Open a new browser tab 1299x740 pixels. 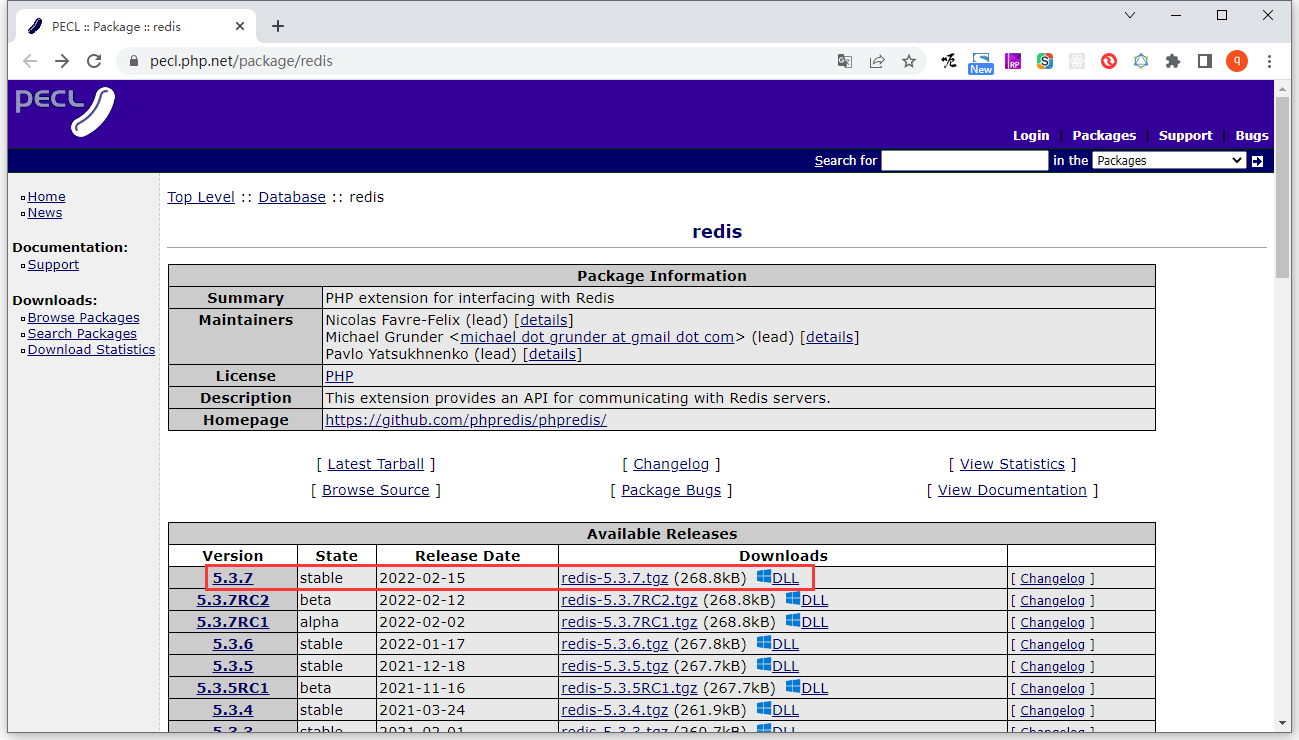tap(278, 26)
